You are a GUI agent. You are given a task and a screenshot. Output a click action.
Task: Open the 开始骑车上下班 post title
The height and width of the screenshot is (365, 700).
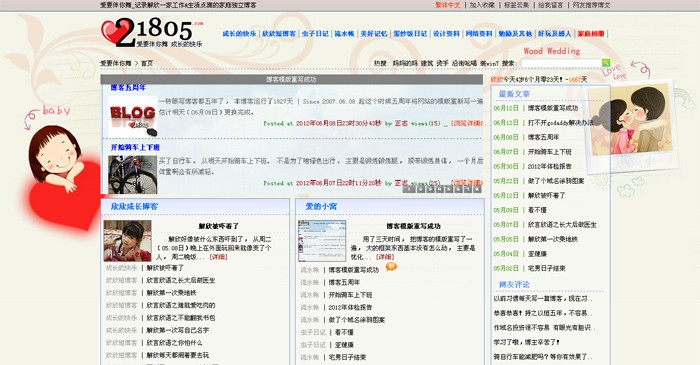tap(135, 147)
